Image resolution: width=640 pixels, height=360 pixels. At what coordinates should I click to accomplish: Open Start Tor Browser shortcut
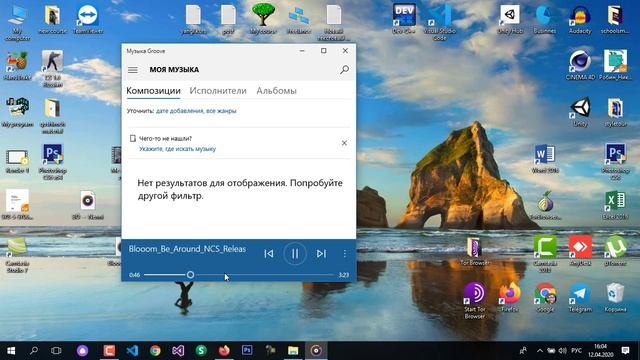(x=475, y=300)
